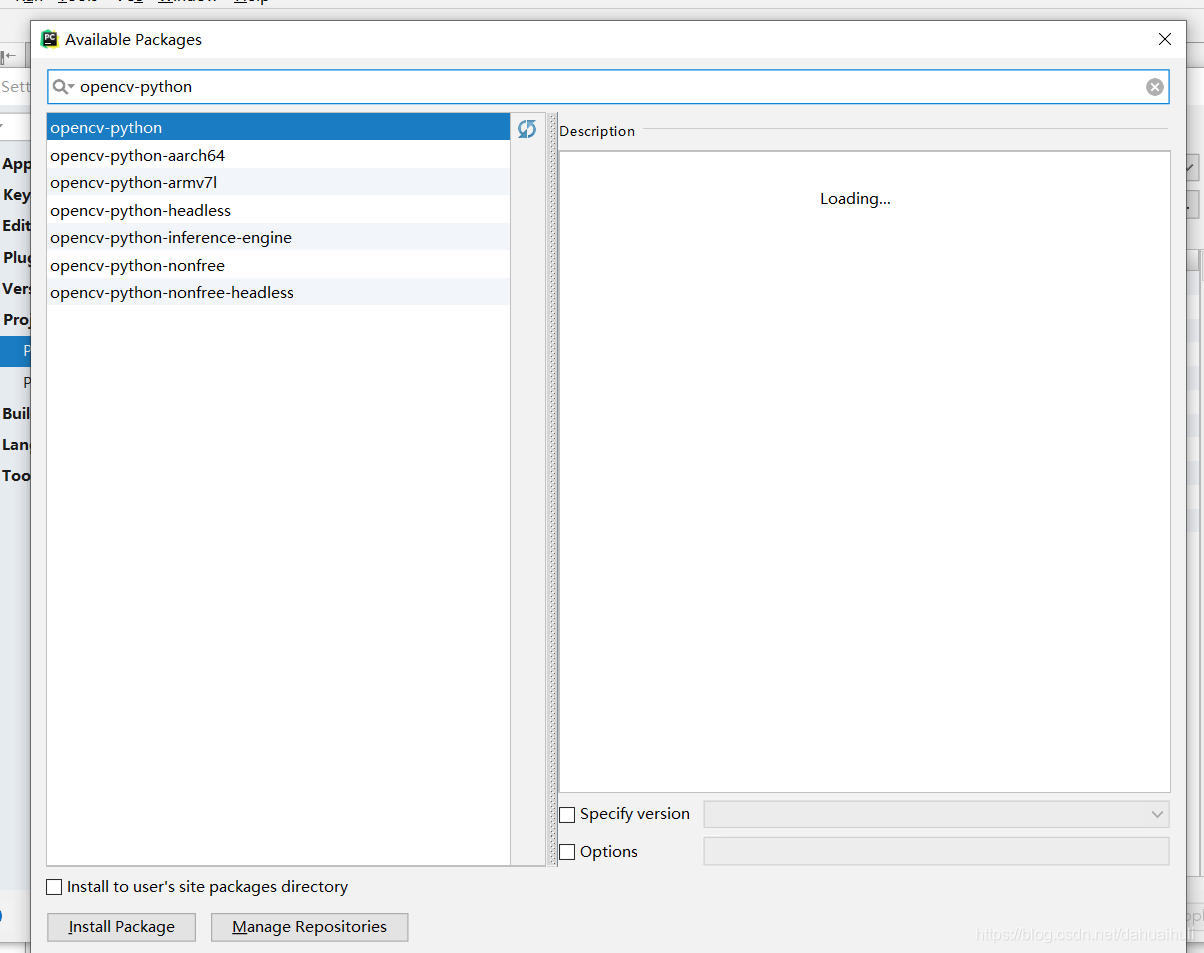
Task: Select opencv-python-nonfree package
Action: click(278, 265)
